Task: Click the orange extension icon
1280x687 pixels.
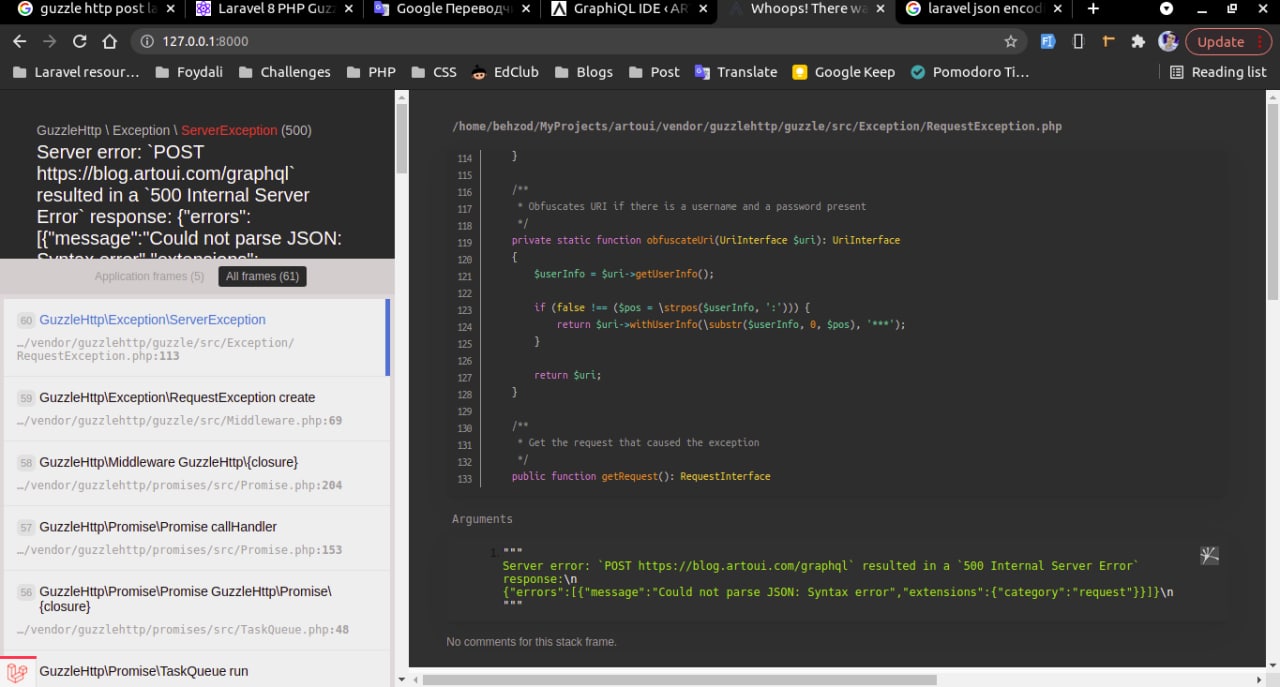Action: coord(1108,42)
